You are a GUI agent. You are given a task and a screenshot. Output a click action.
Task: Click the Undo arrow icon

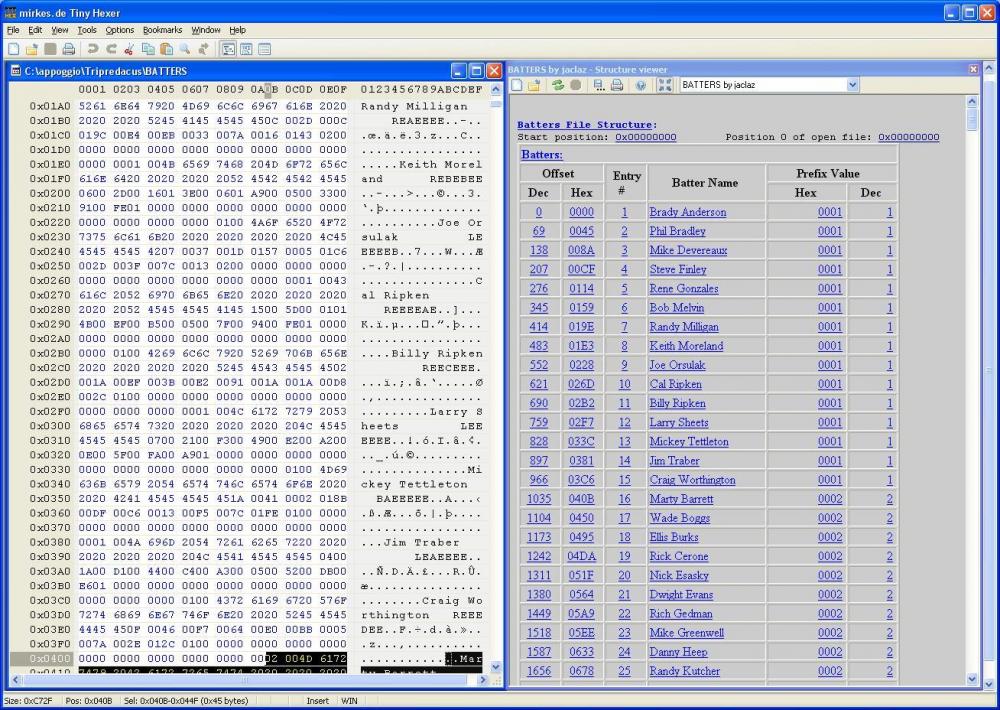[93, 48]
